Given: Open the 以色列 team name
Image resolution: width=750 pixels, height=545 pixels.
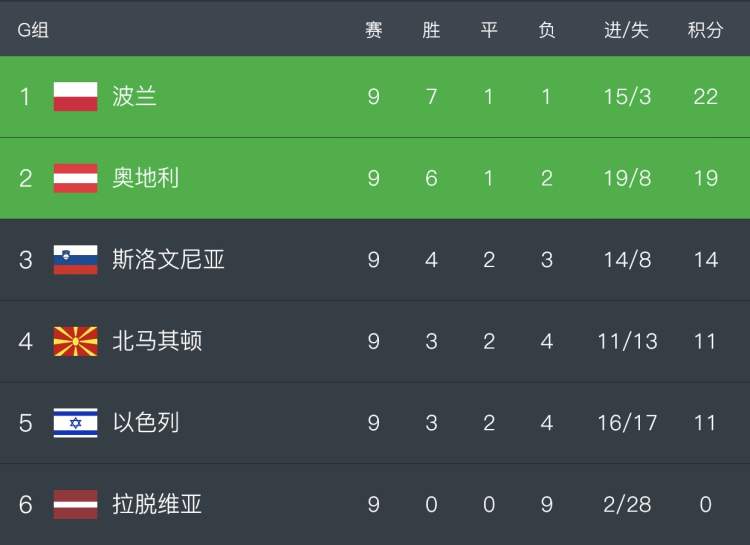Looking at the screenshot, I should (x=146, y=423).
